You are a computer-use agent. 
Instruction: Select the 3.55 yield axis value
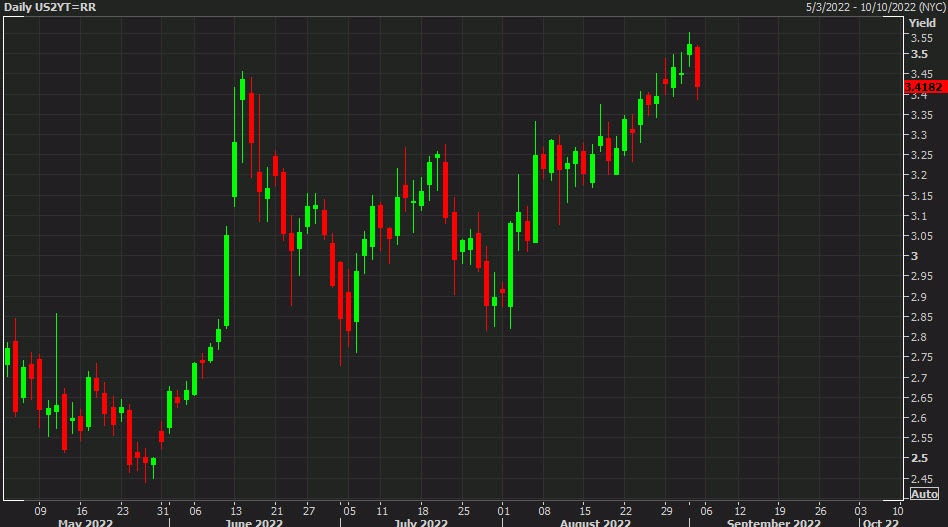pos(921,38)
